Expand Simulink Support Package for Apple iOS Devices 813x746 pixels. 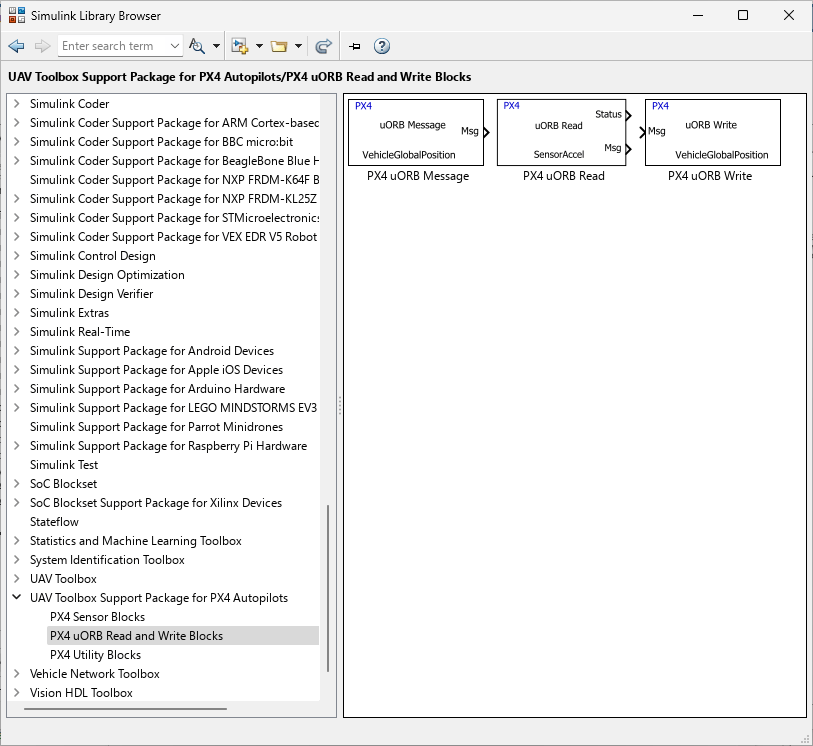(x=17, y=370)
